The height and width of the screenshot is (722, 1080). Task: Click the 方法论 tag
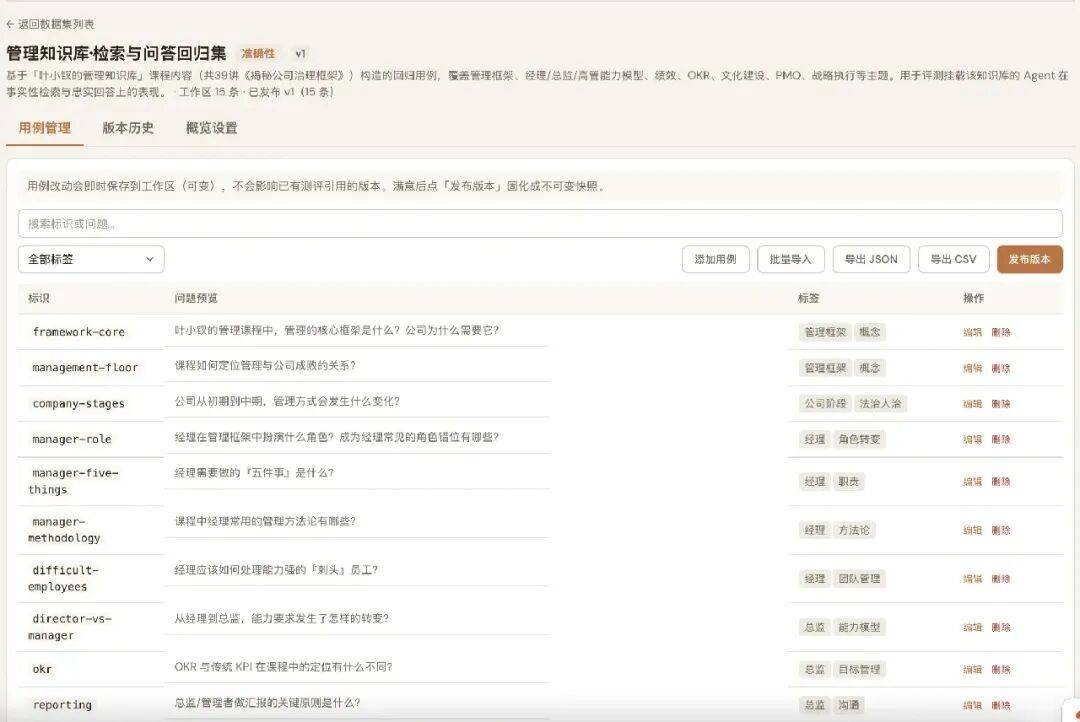pos(854,530)
